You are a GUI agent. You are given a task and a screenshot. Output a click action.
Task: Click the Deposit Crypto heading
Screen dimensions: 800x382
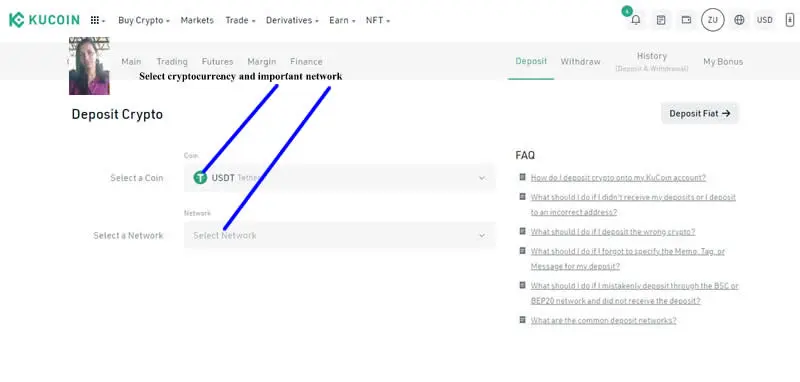click(x=117, y=114)
